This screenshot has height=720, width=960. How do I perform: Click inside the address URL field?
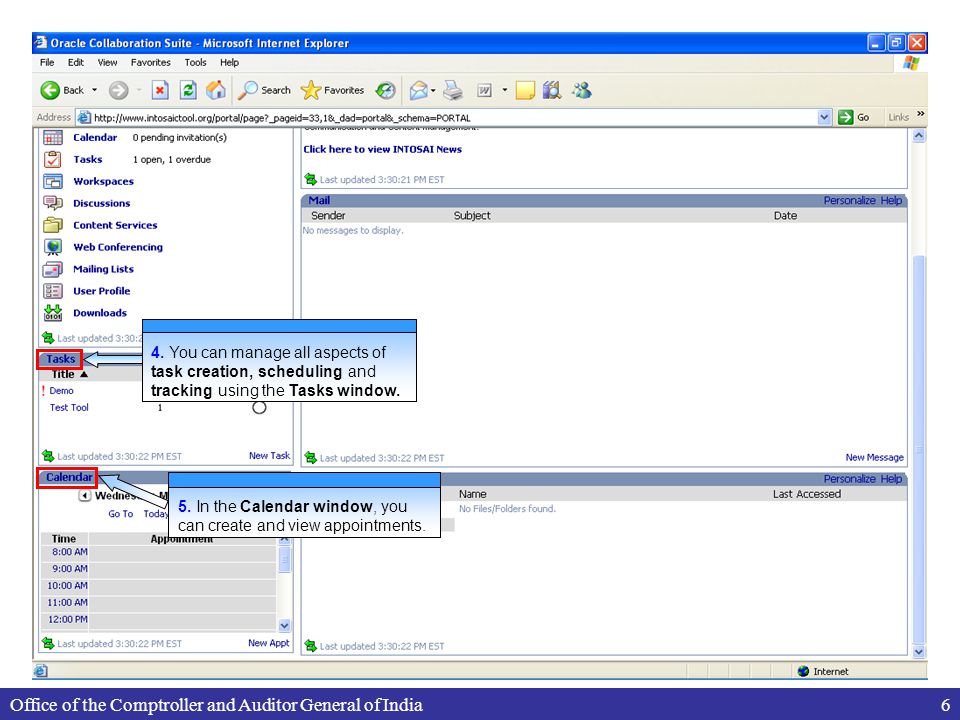point(453,118)
